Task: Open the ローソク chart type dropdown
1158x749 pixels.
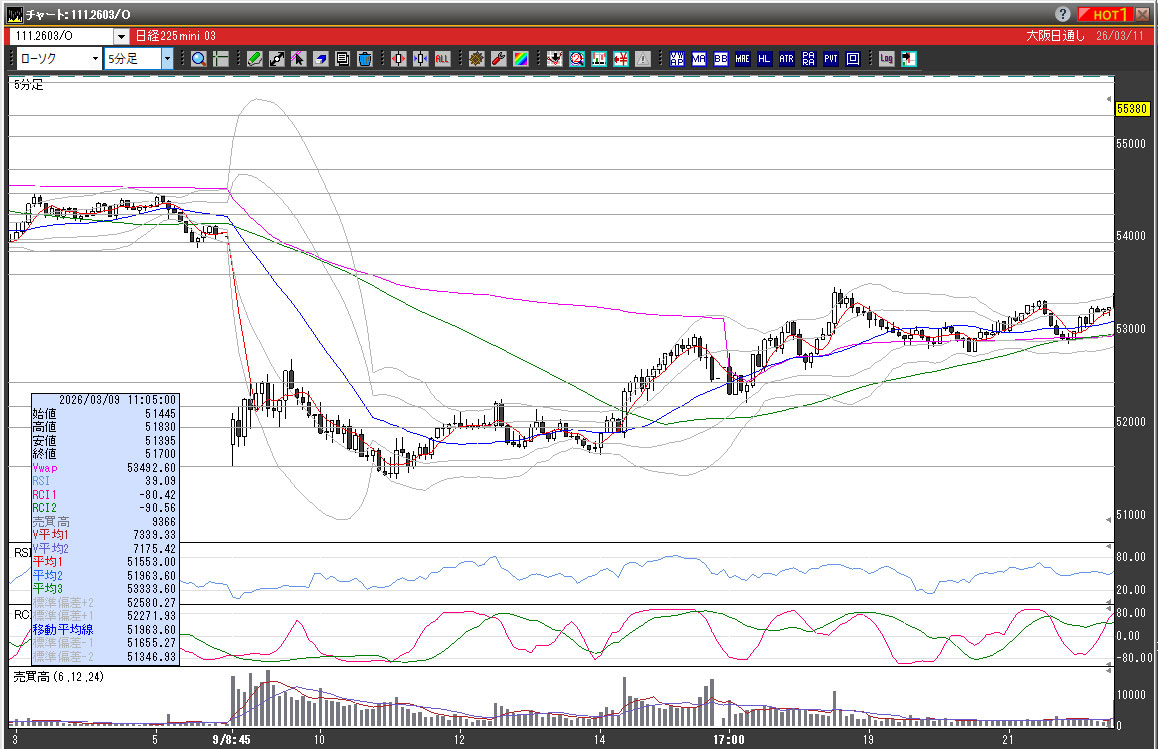Action: click(95, 59)
